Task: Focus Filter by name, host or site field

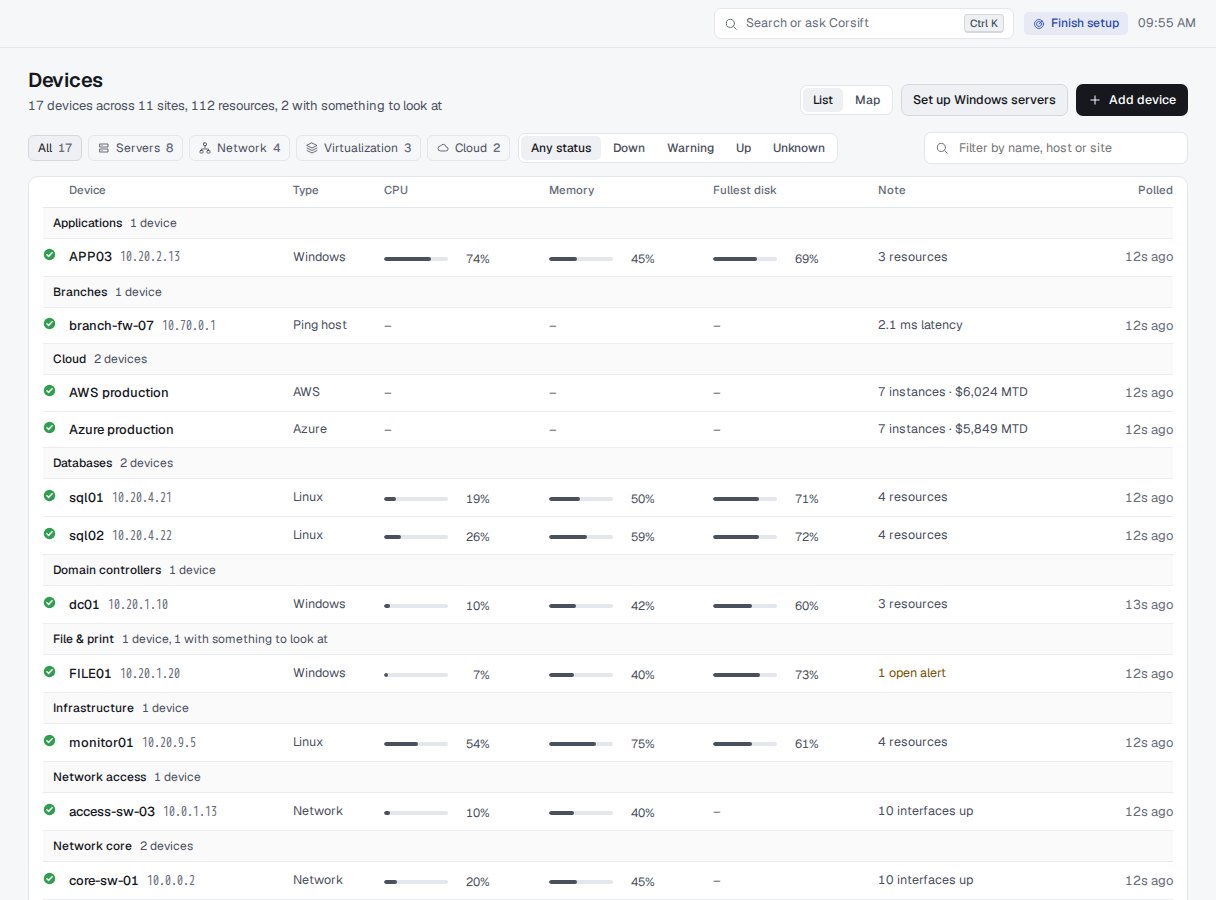Action: (x=1056, y=148)
